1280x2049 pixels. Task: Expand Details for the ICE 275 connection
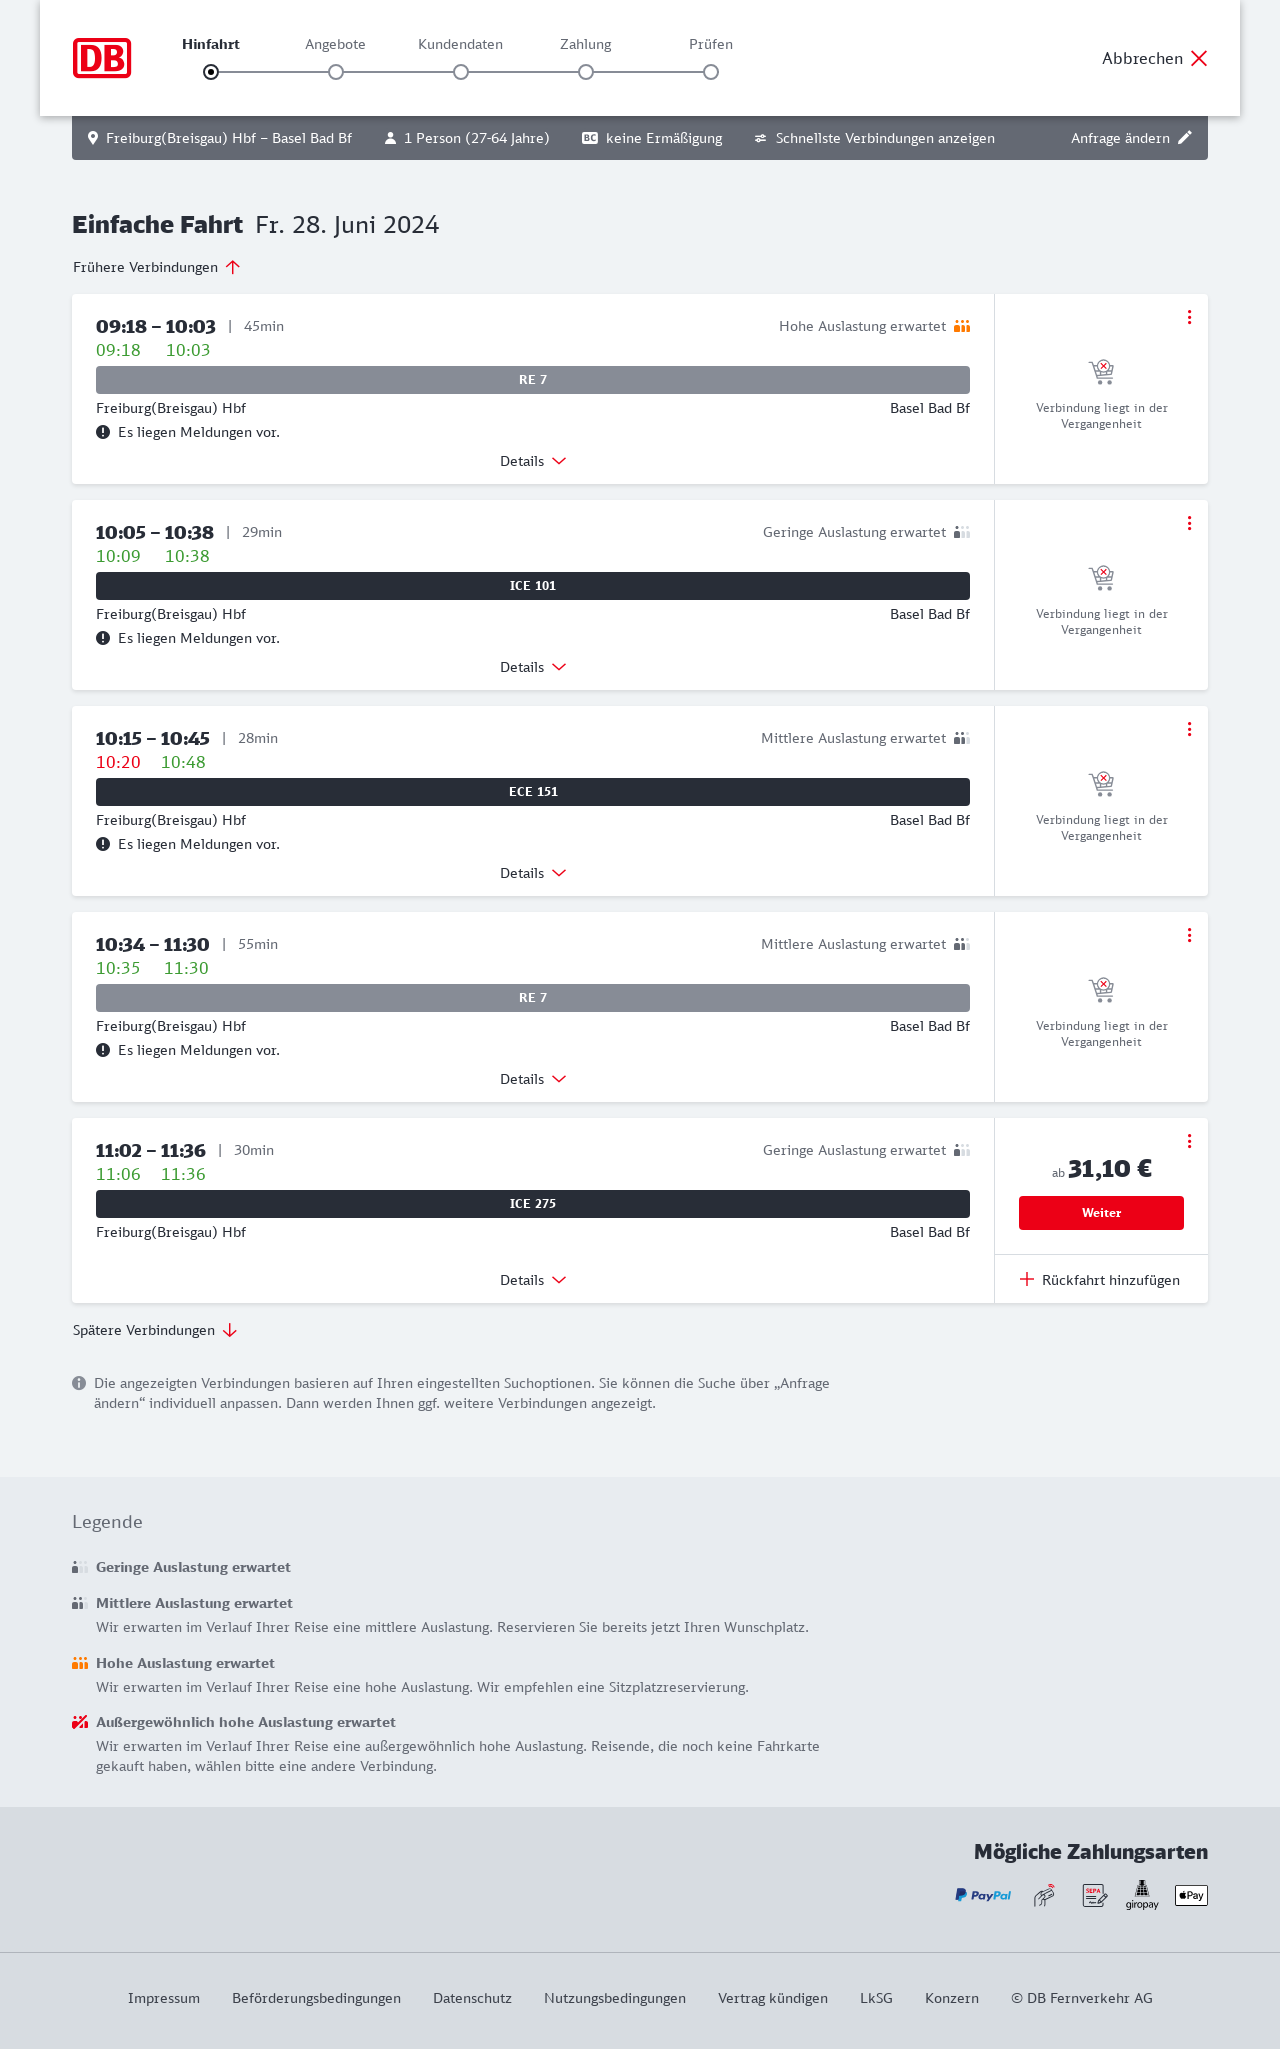pos(533,1280)
